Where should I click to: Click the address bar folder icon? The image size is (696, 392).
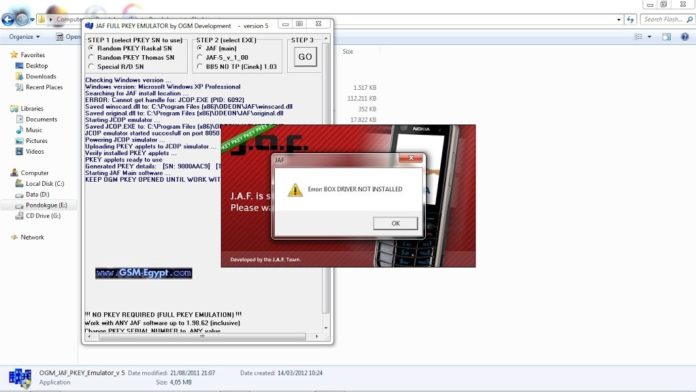[42, 20]
